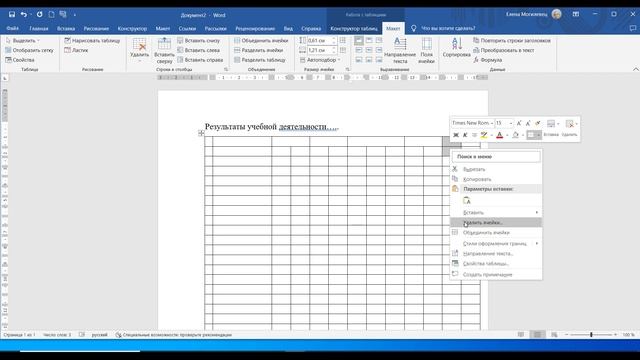Click the Поиск в меню search field
This screenshot has width=640, height=360.
pos(496,157)
